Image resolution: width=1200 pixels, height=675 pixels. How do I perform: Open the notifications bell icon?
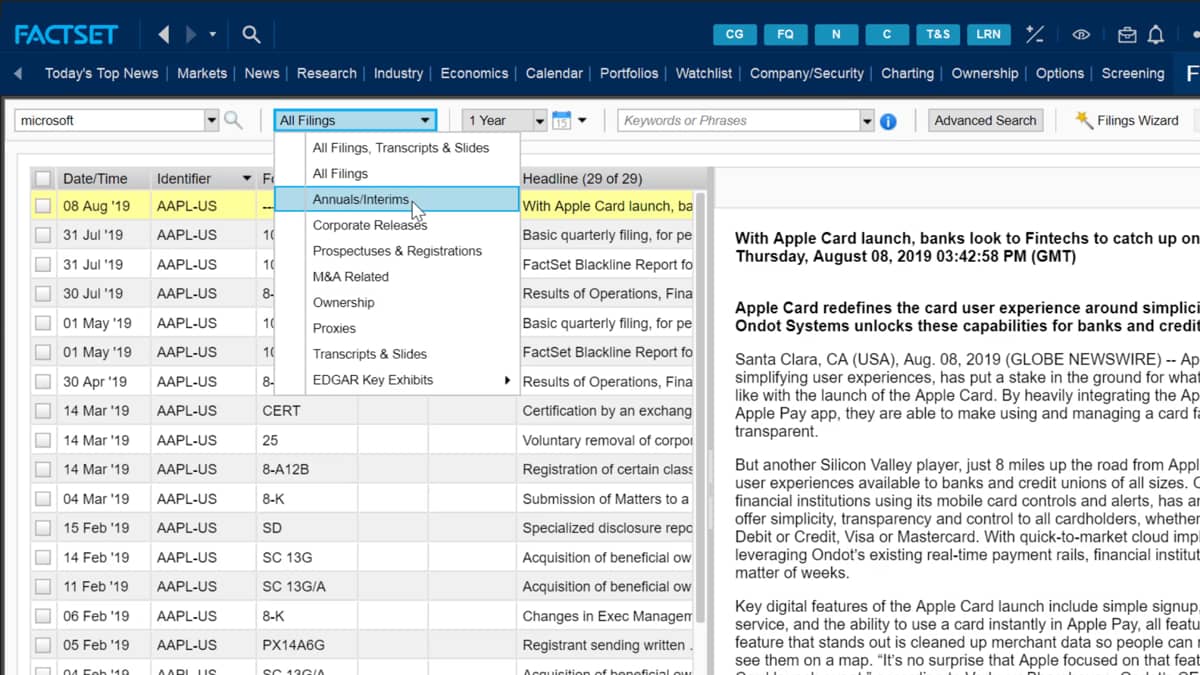[1156, 35]
